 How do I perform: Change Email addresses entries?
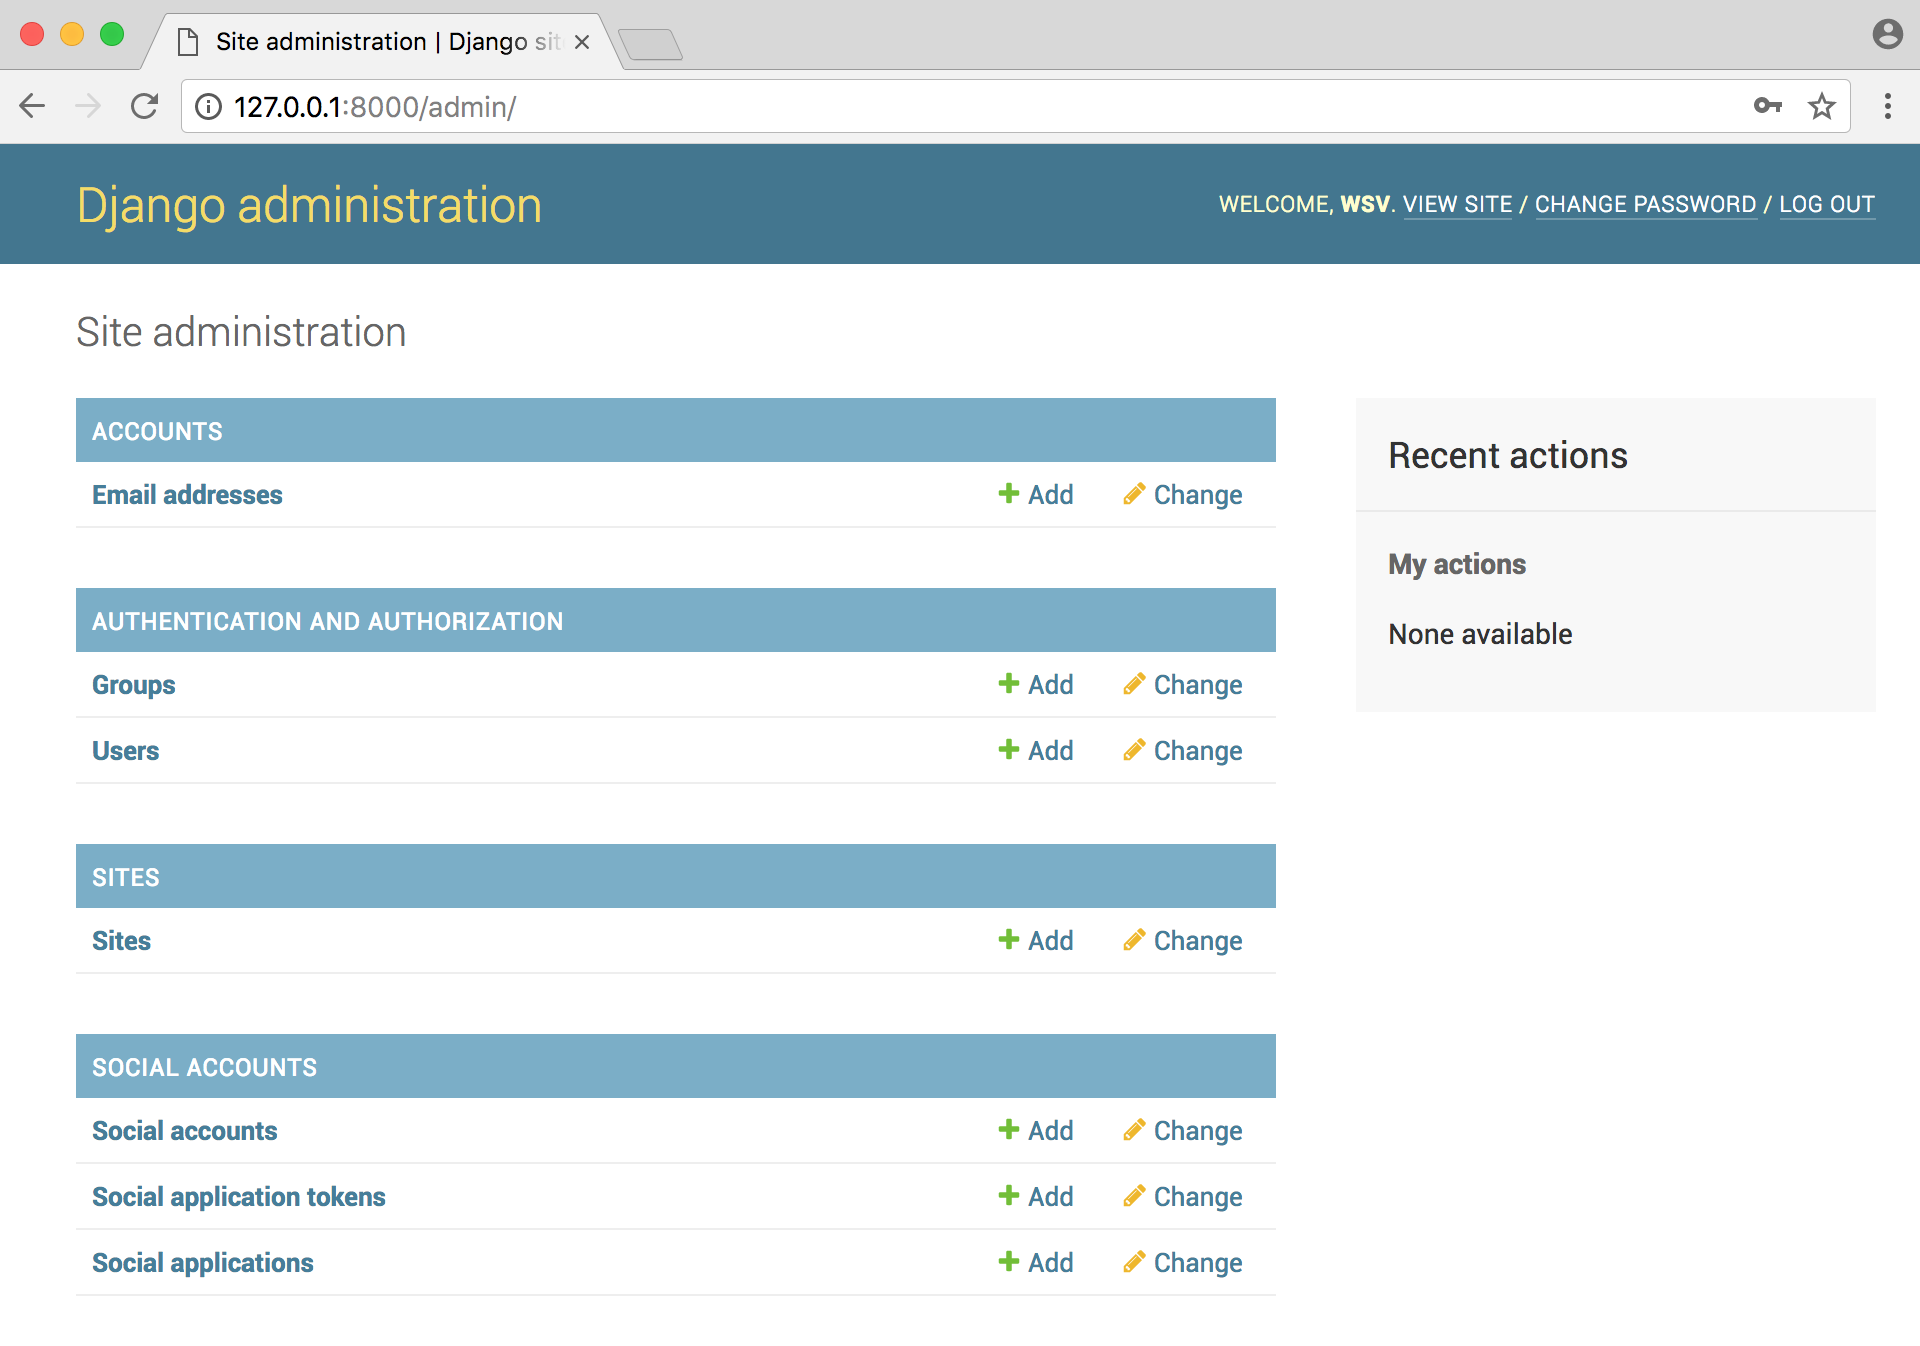click(1182, 495)
